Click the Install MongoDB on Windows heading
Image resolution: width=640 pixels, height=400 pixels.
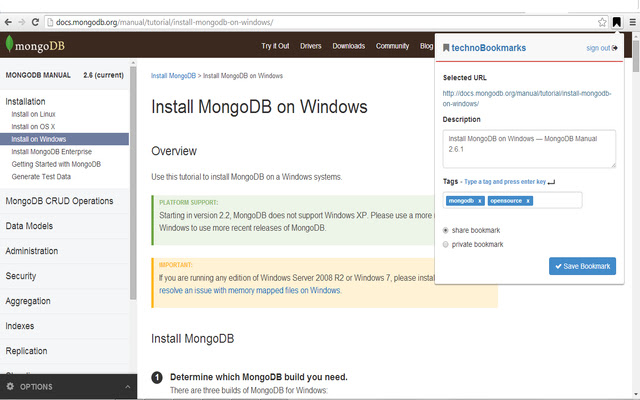tap(259, 107)
